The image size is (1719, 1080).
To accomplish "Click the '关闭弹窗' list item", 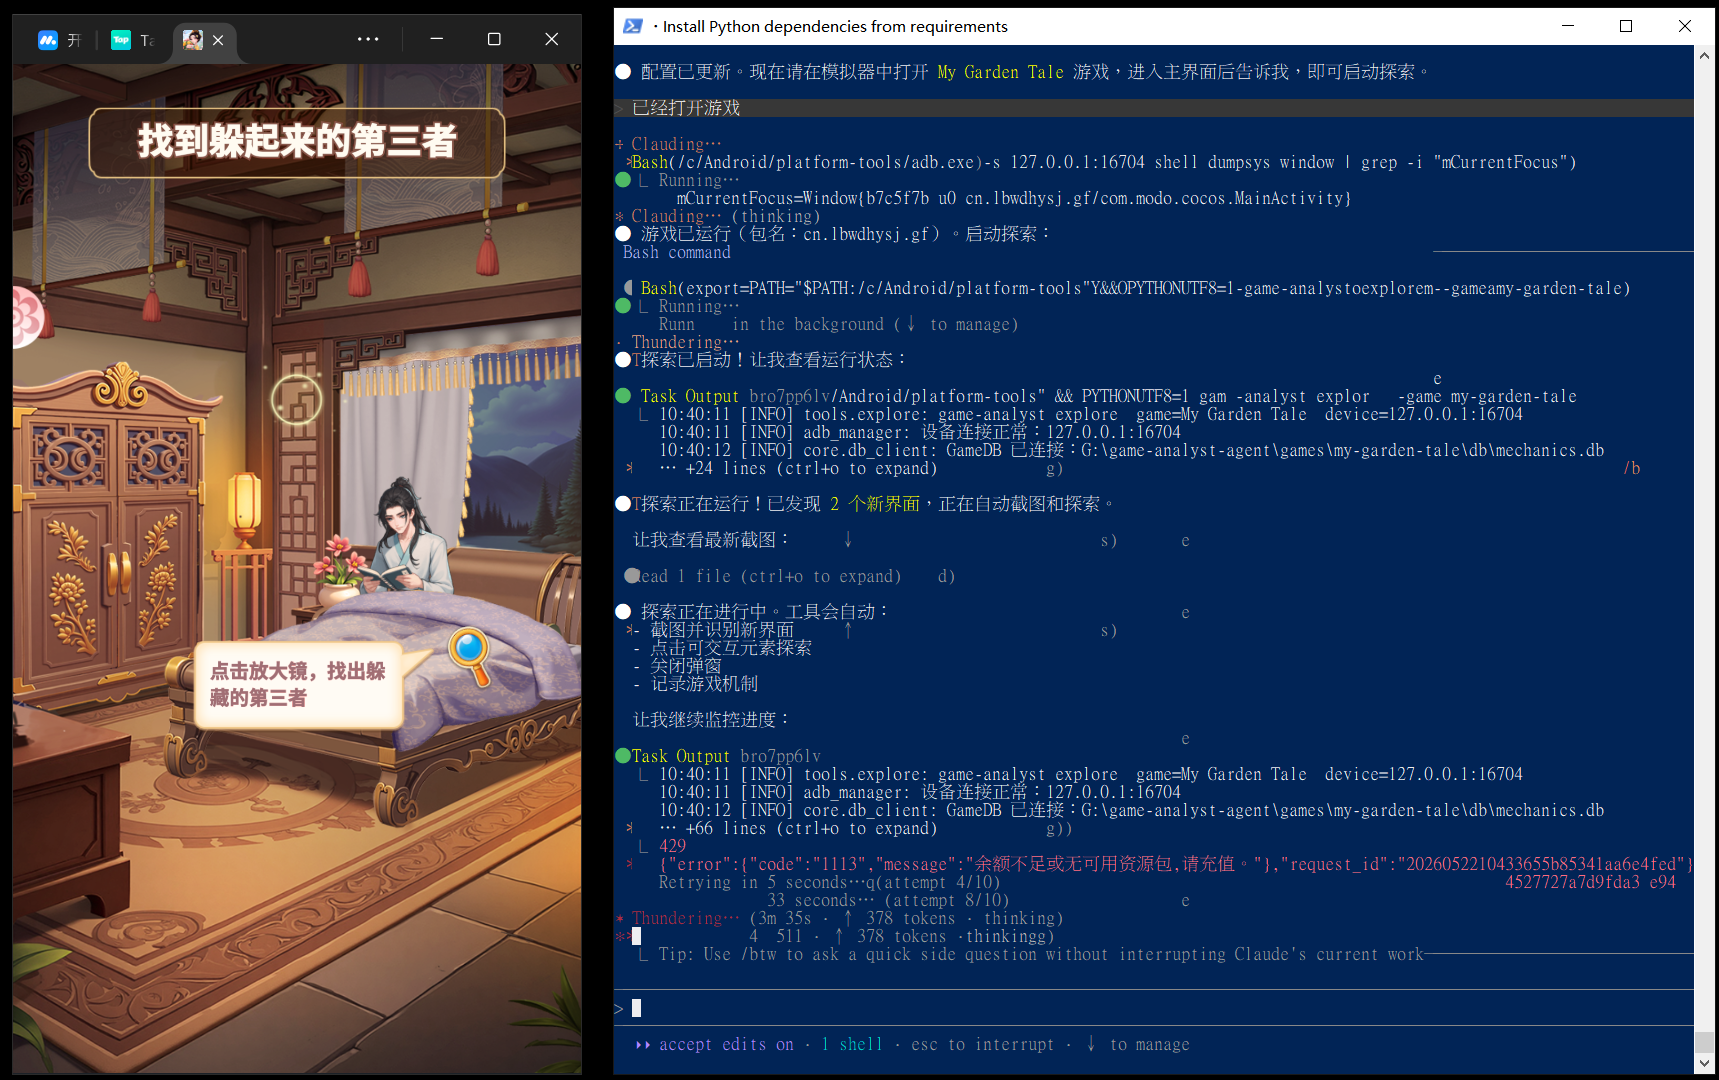I will click(x=686, y=666).
